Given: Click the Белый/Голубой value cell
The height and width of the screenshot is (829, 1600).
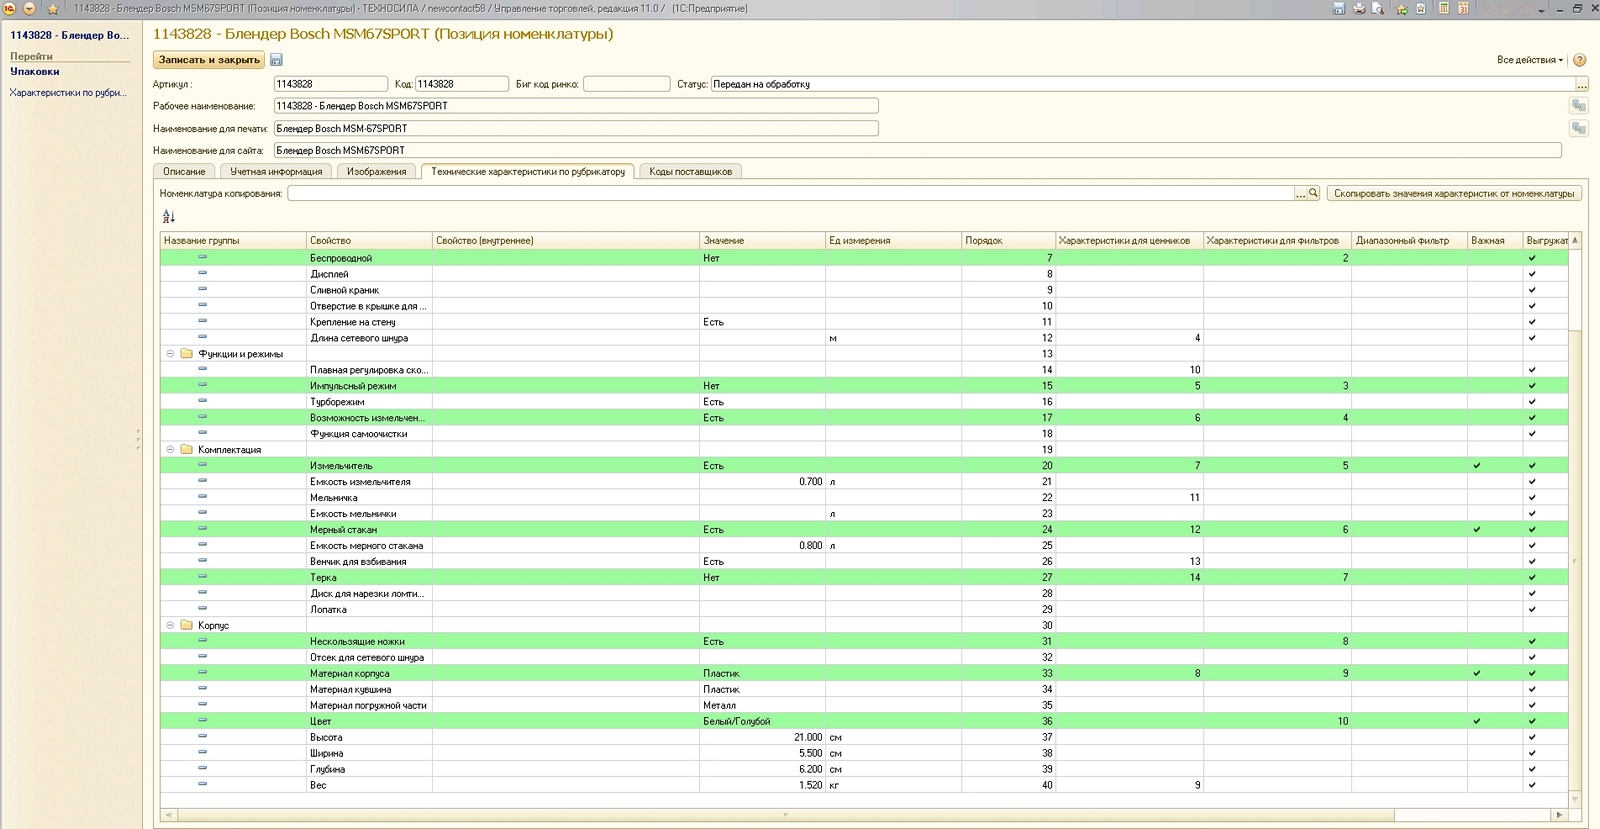Looking at the screenshot, I should [x=762, y=722].
